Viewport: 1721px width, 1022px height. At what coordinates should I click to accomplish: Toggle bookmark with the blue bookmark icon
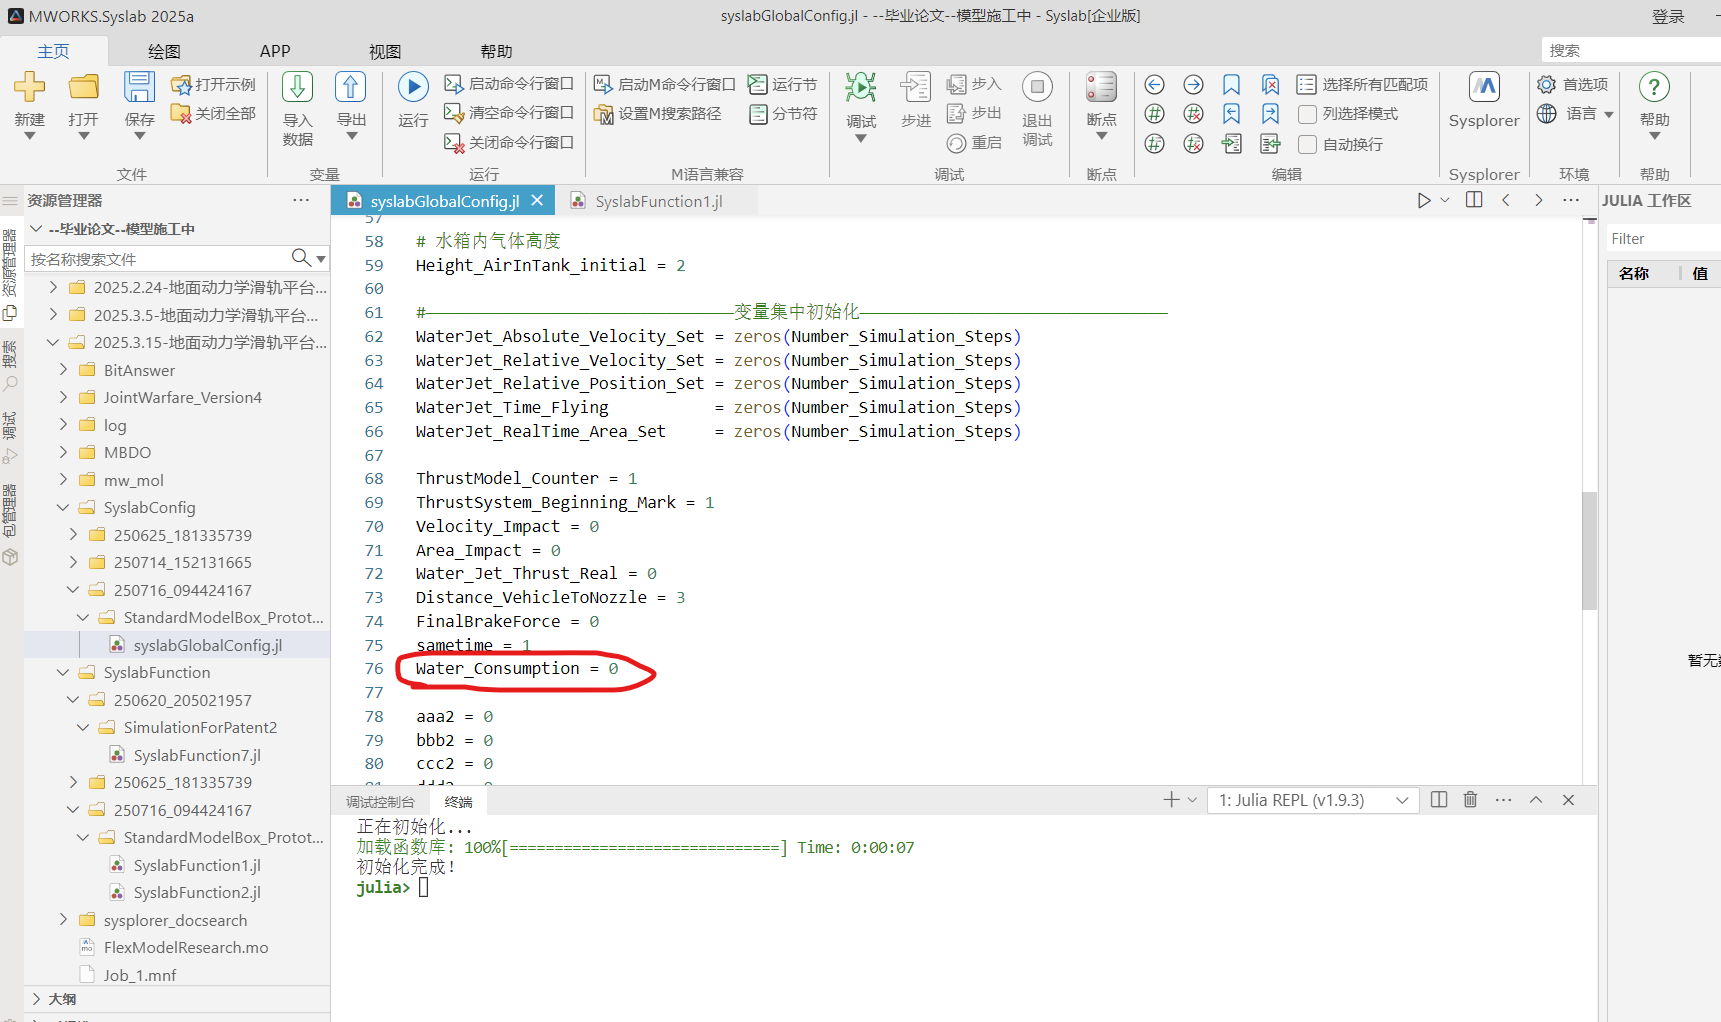tap(1232, 85)
